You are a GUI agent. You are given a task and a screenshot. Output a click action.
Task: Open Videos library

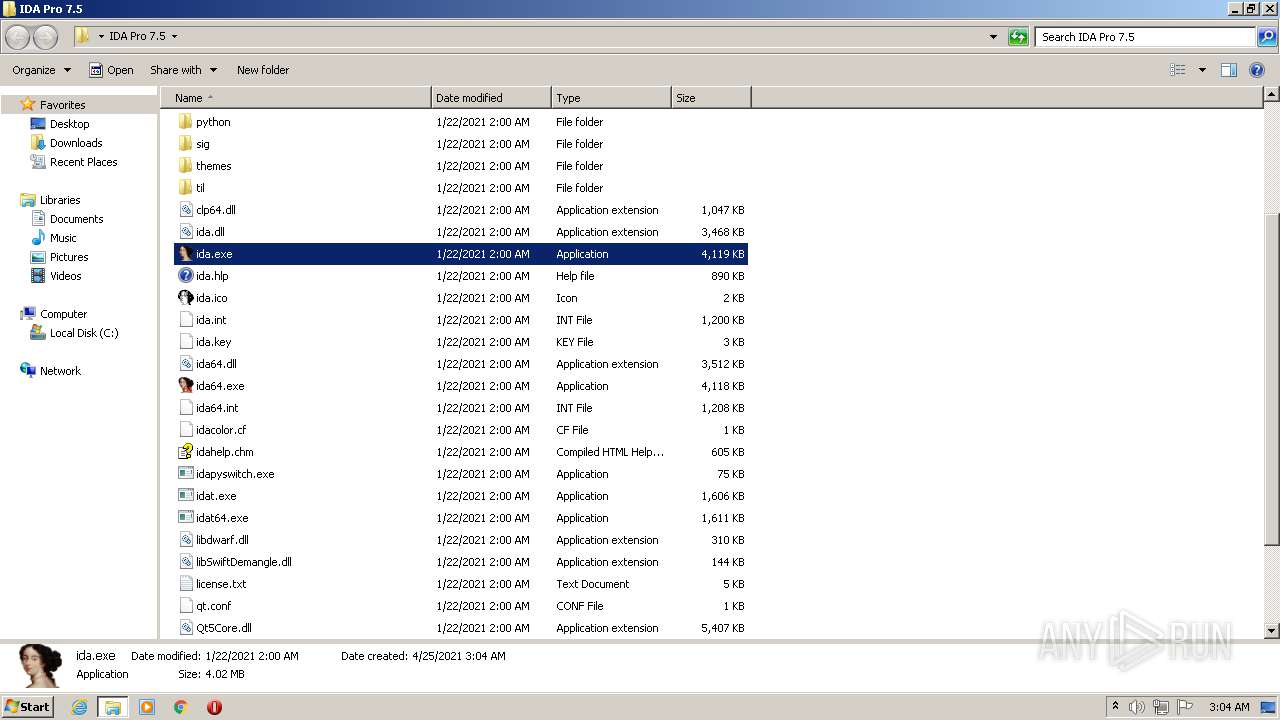click(65, 276)
